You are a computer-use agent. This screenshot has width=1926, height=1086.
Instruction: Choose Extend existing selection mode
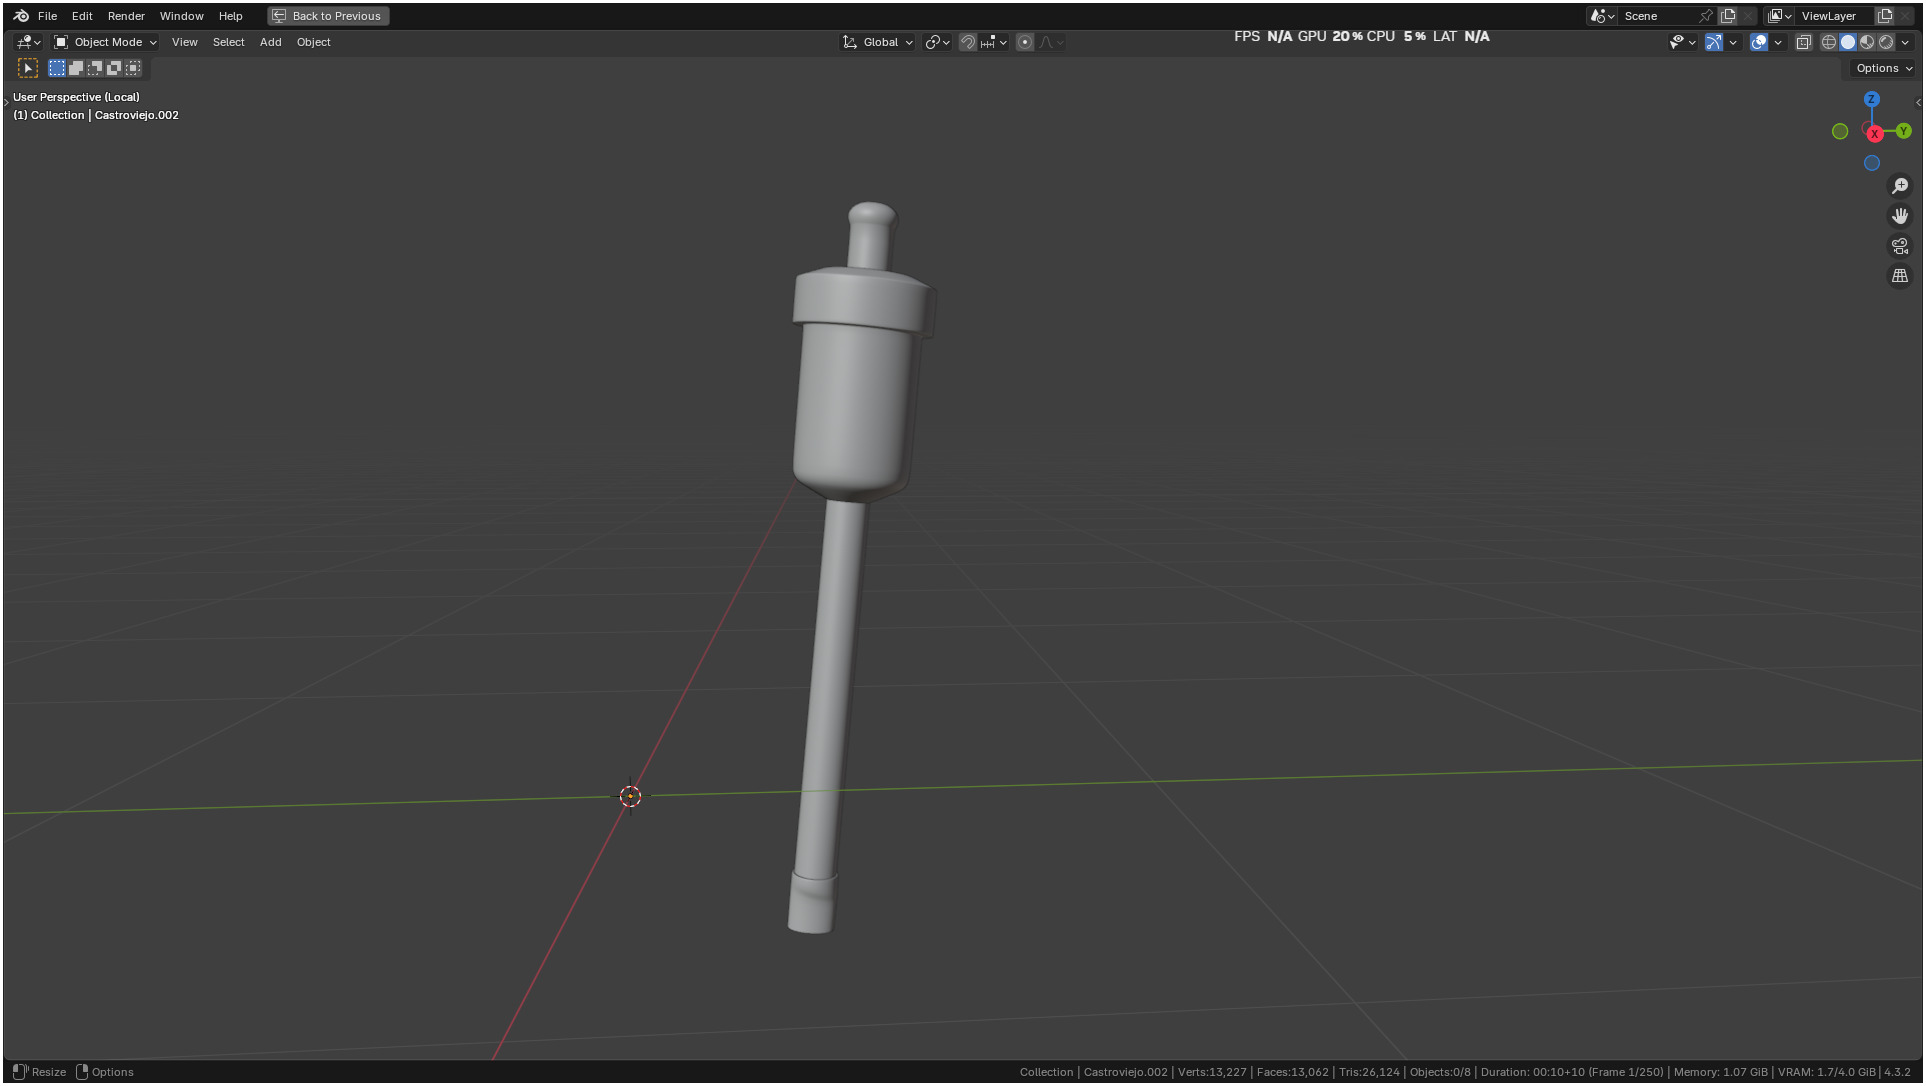[x=76, y=68]
